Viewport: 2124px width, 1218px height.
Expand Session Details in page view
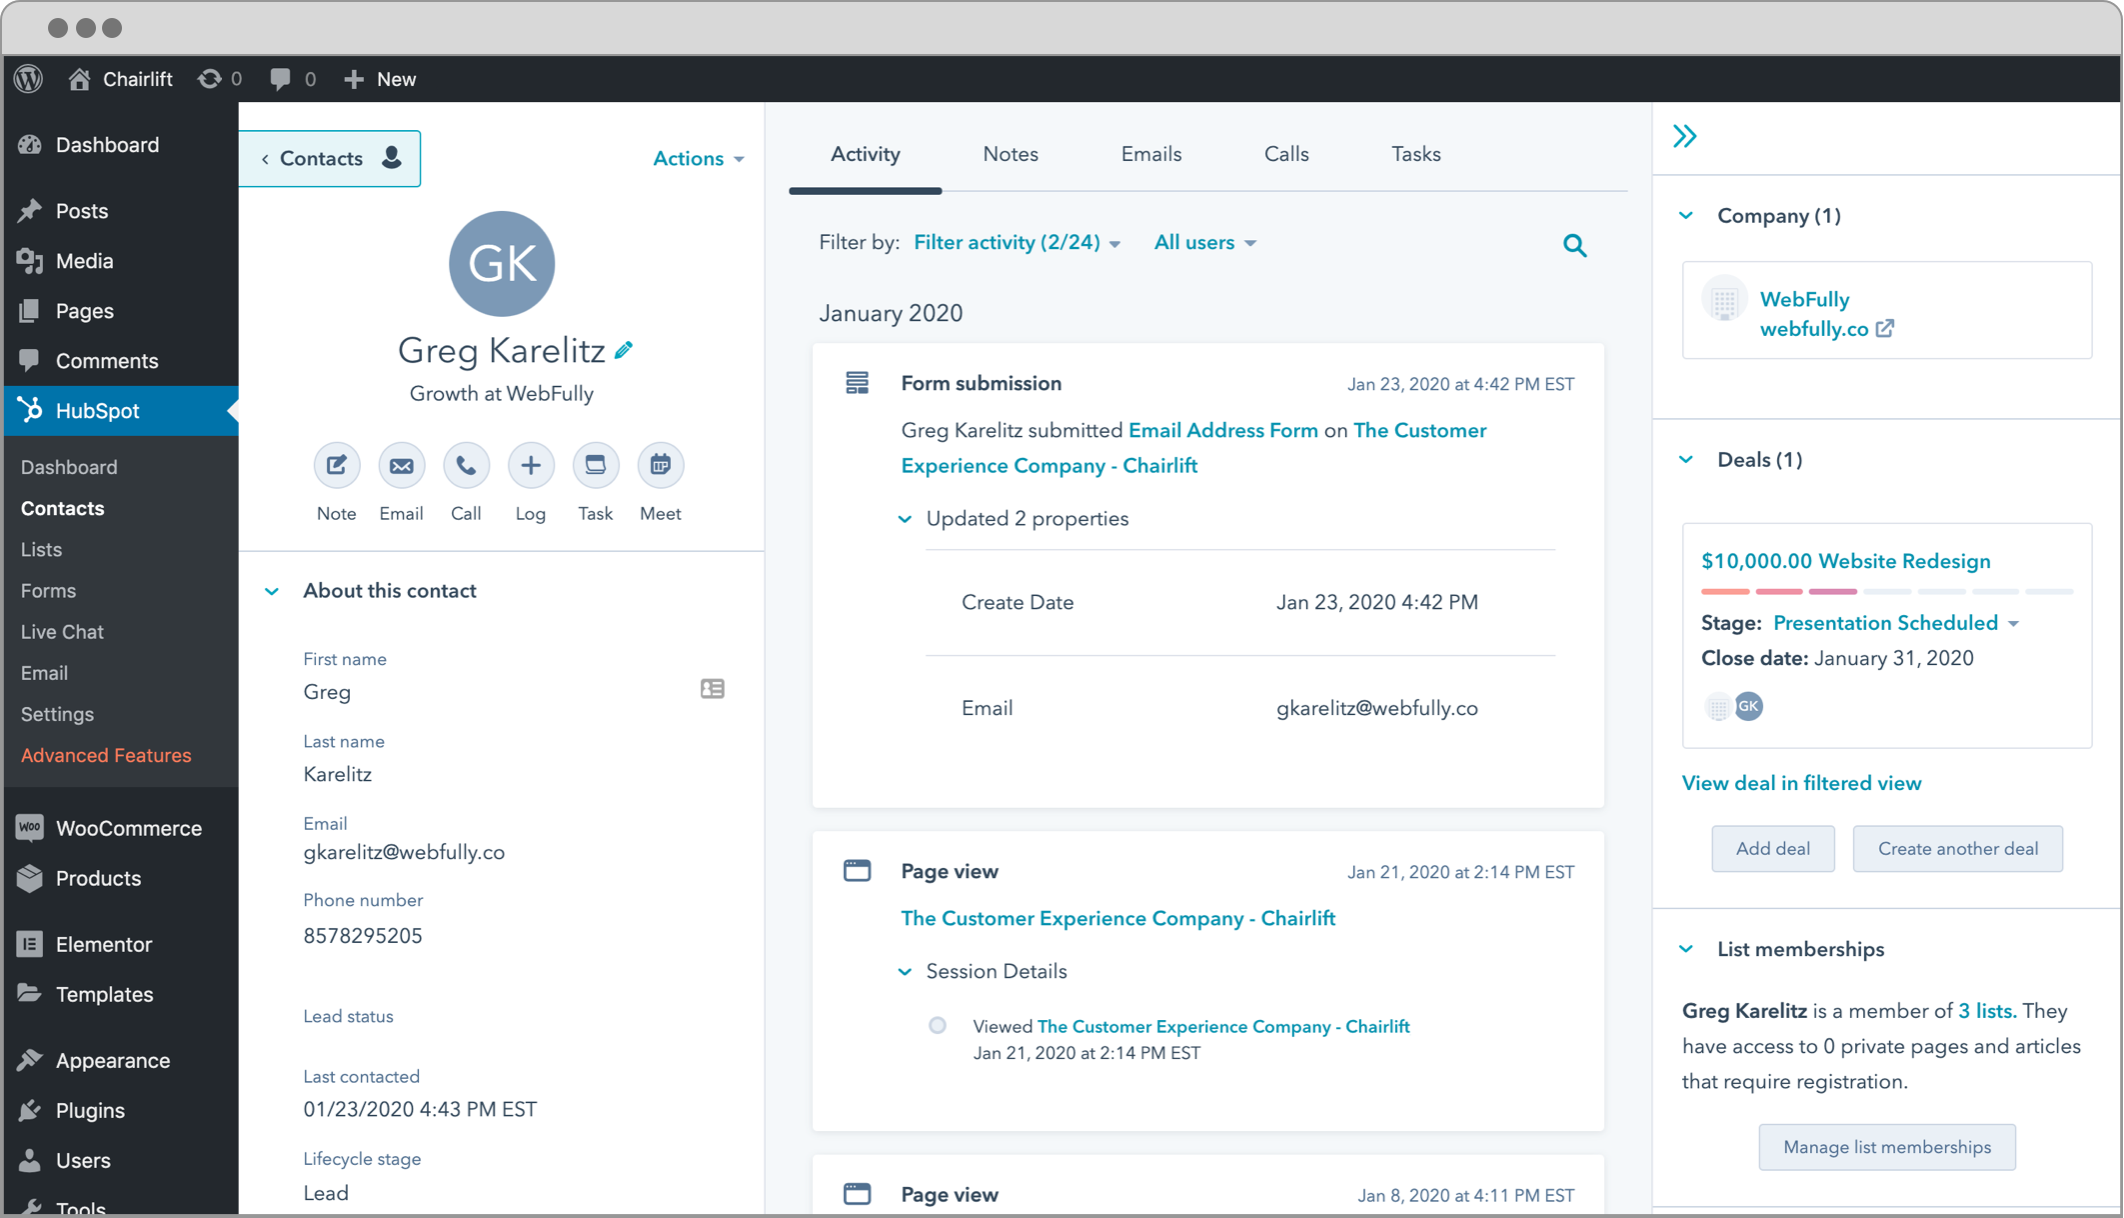pos(907,971)
